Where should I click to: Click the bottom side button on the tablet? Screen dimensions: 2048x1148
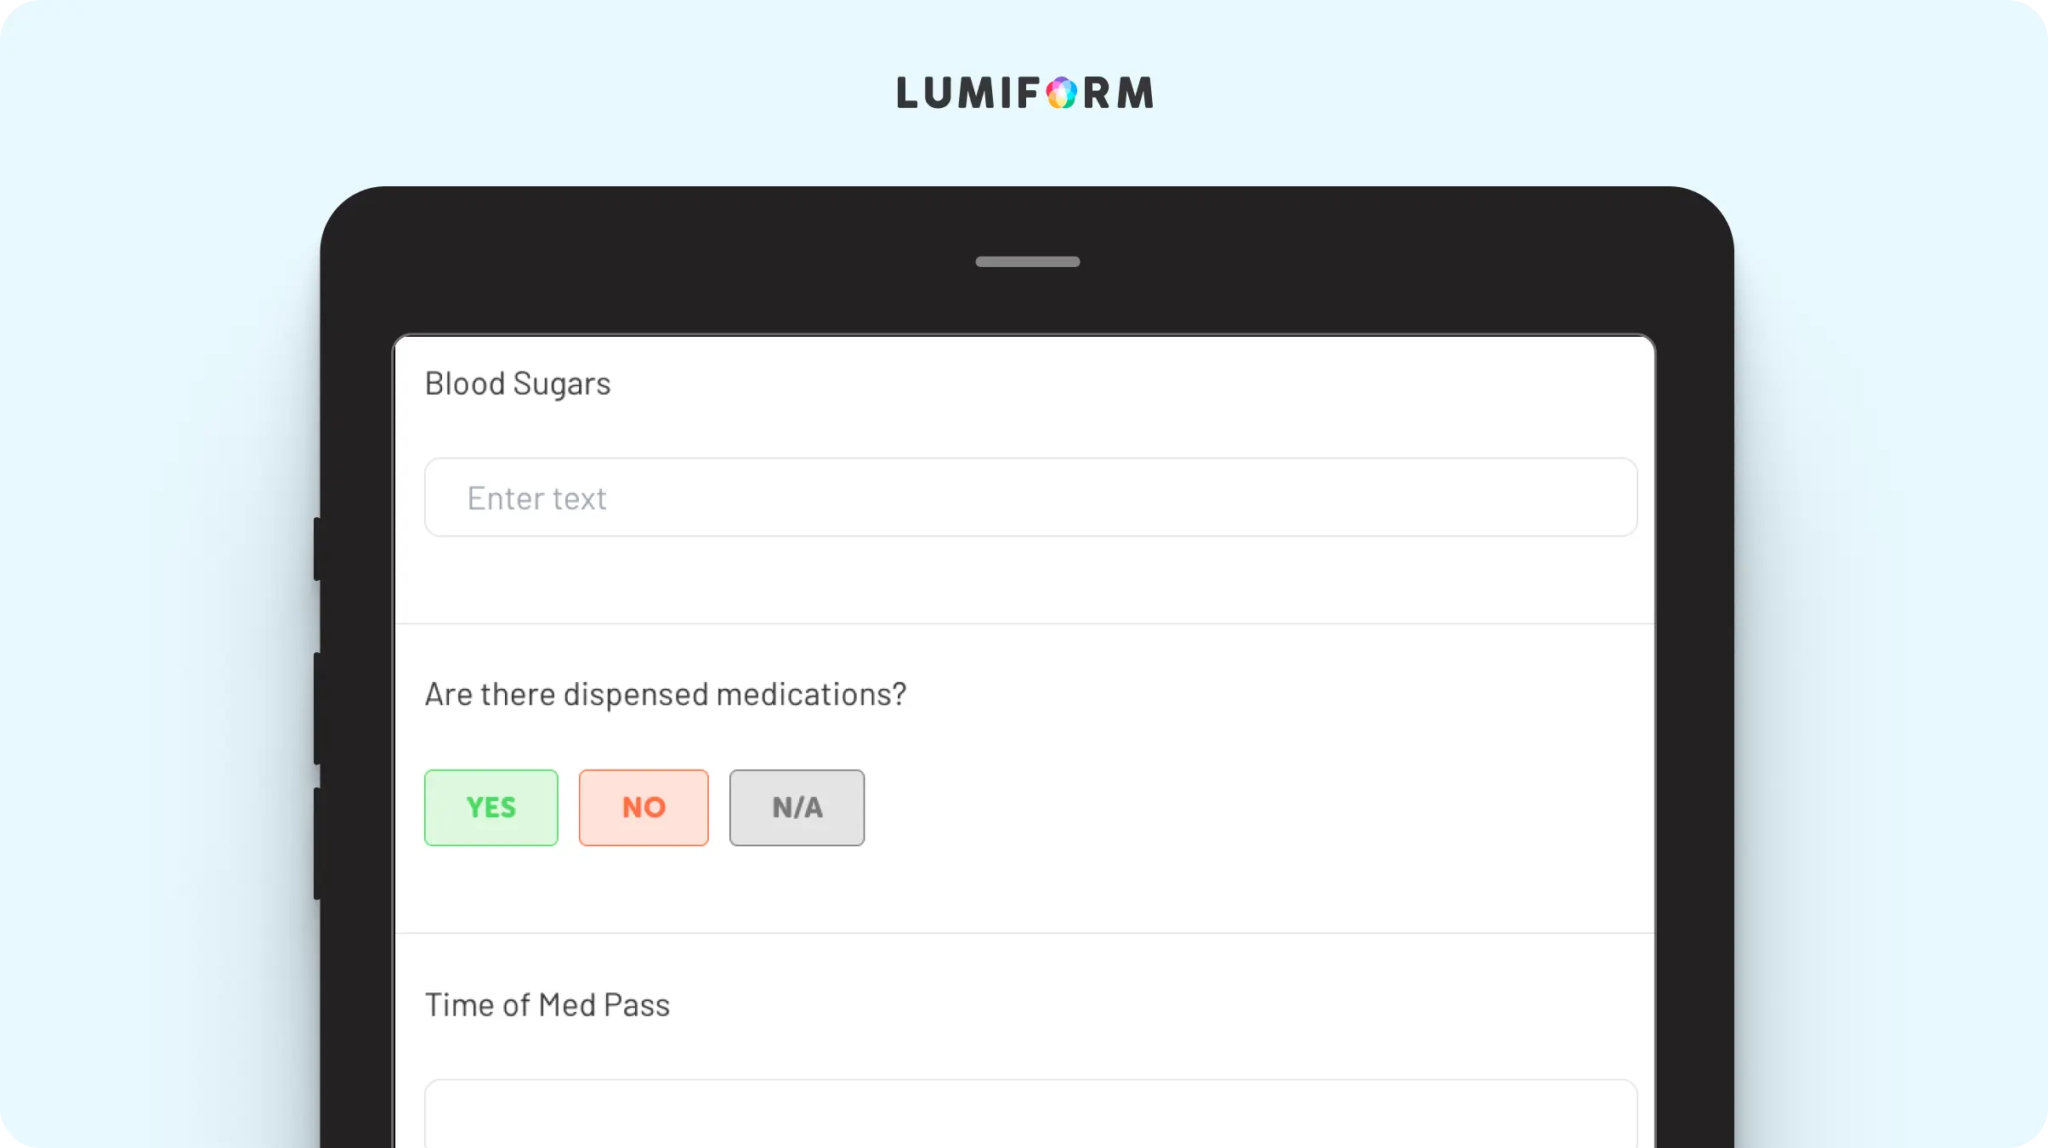click(x=317, y=843)
